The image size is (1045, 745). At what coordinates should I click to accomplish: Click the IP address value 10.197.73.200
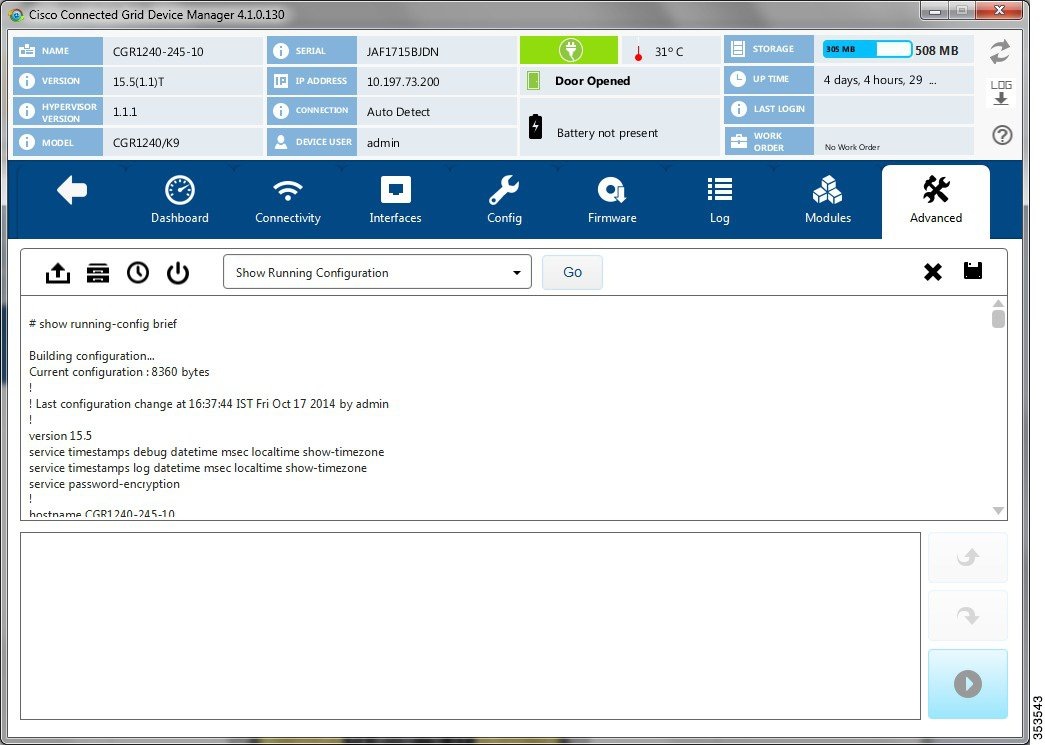click(403, 82)
